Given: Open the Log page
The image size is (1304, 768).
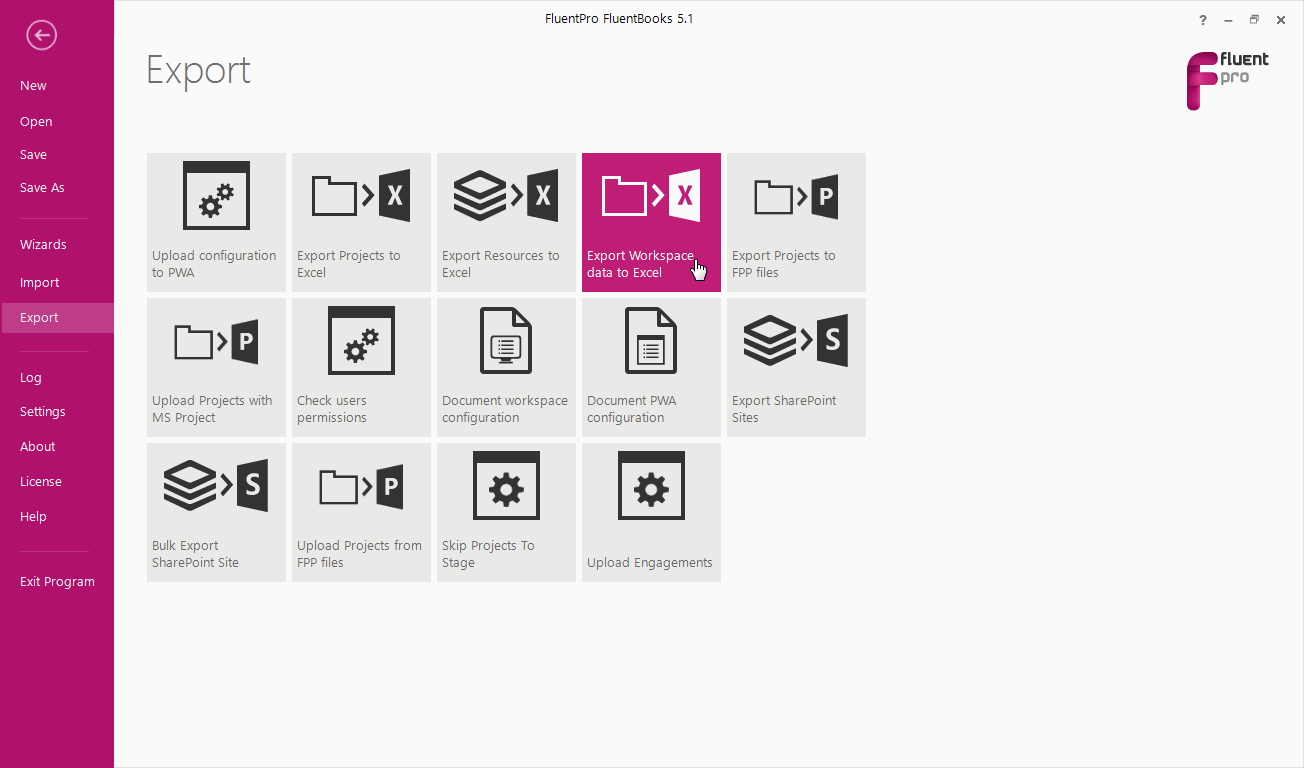Looking at the screenshot, I should (x=31, y=378).
